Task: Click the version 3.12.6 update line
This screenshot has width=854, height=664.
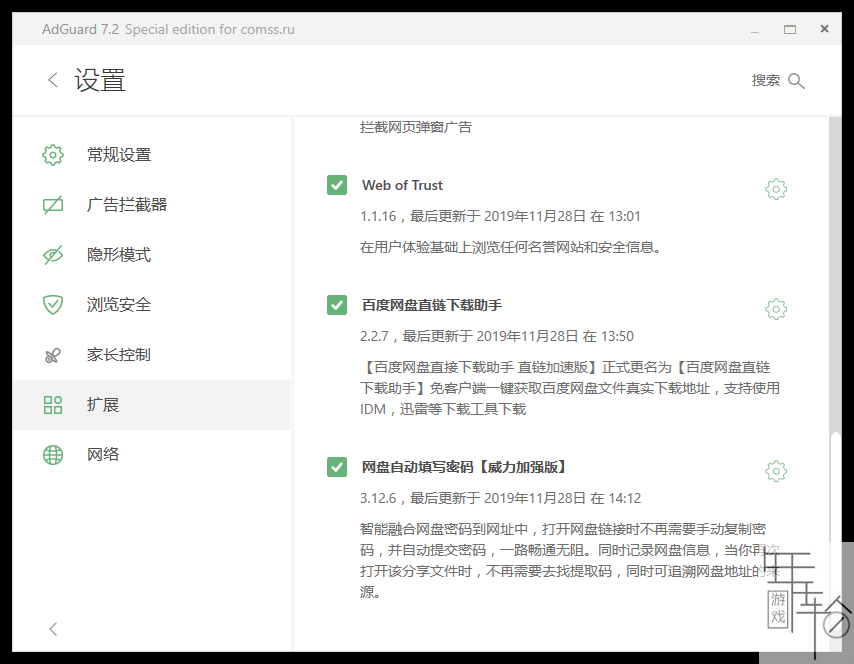Action: (x=501, y=498)
